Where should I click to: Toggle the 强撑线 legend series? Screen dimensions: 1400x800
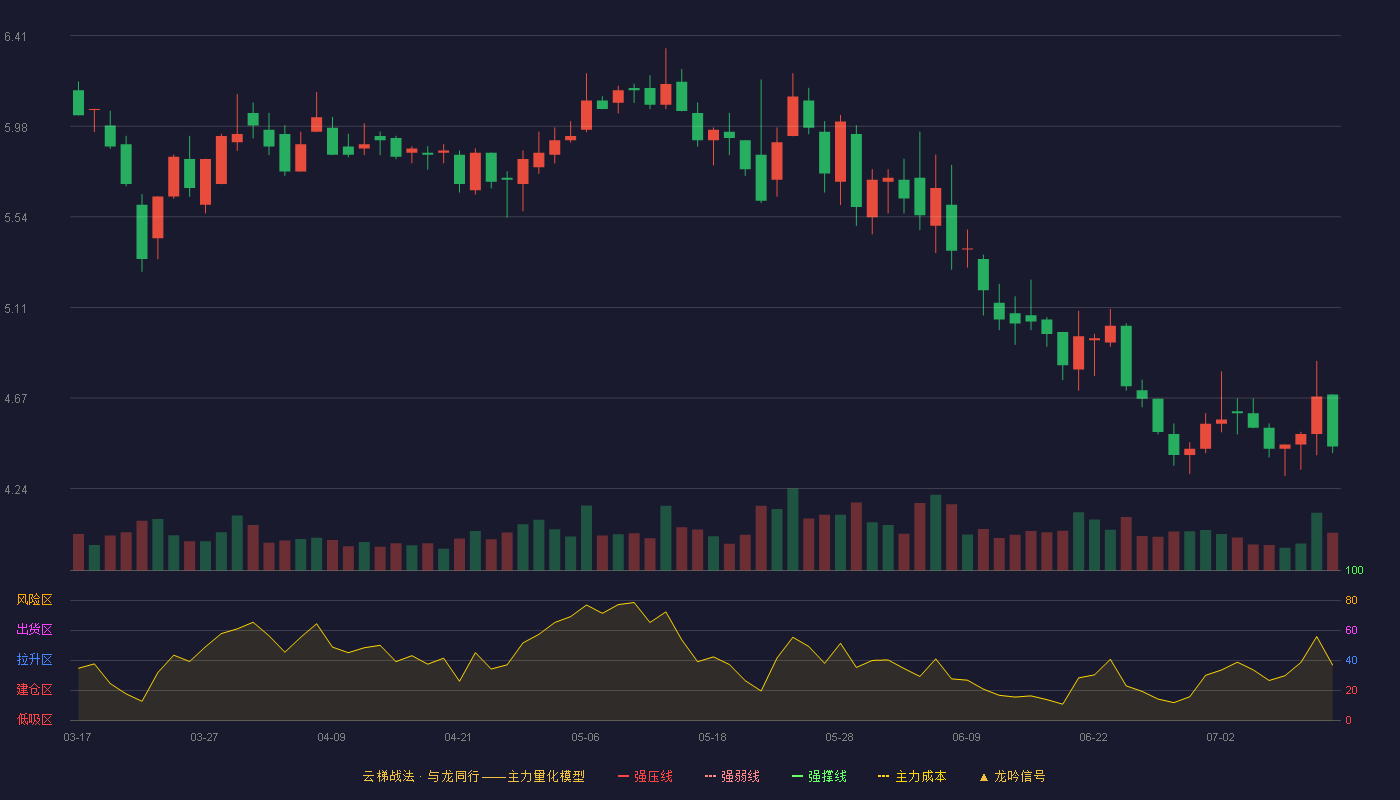(820, 776)
